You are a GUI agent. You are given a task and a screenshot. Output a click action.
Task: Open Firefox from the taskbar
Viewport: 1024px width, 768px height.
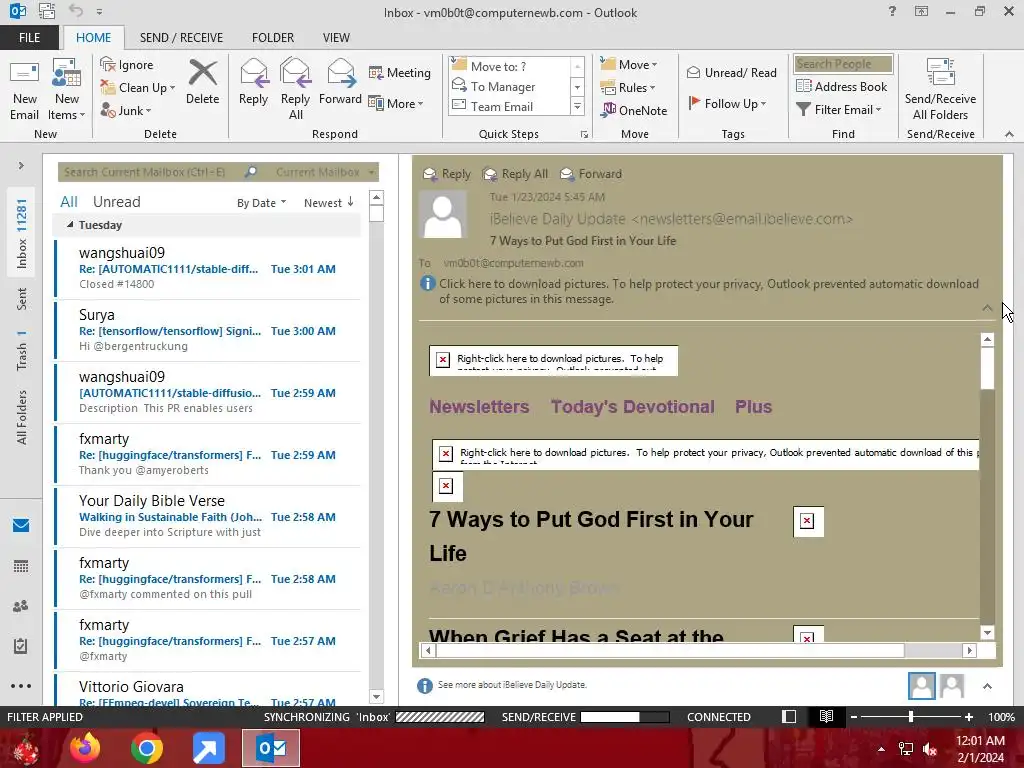85,748
